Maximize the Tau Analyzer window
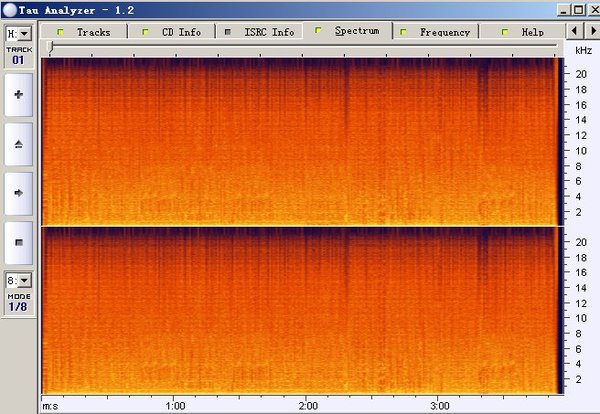This screenshot has width=600, height=414. tap(579, 10)
